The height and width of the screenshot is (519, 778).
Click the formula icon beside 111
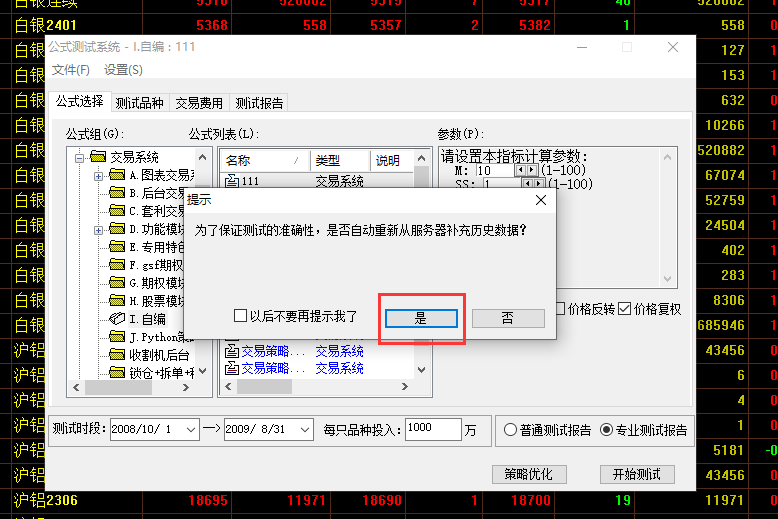[232, 181]
